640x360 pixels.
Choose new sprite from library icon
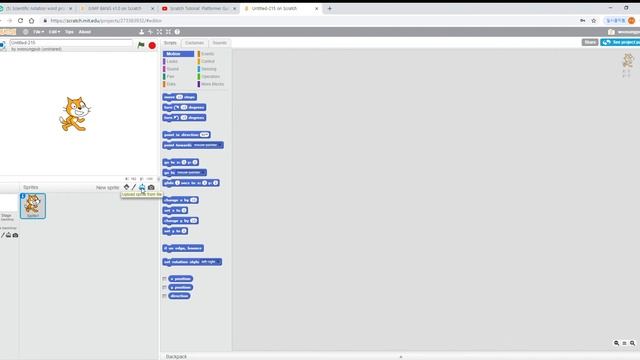(127, 187)
